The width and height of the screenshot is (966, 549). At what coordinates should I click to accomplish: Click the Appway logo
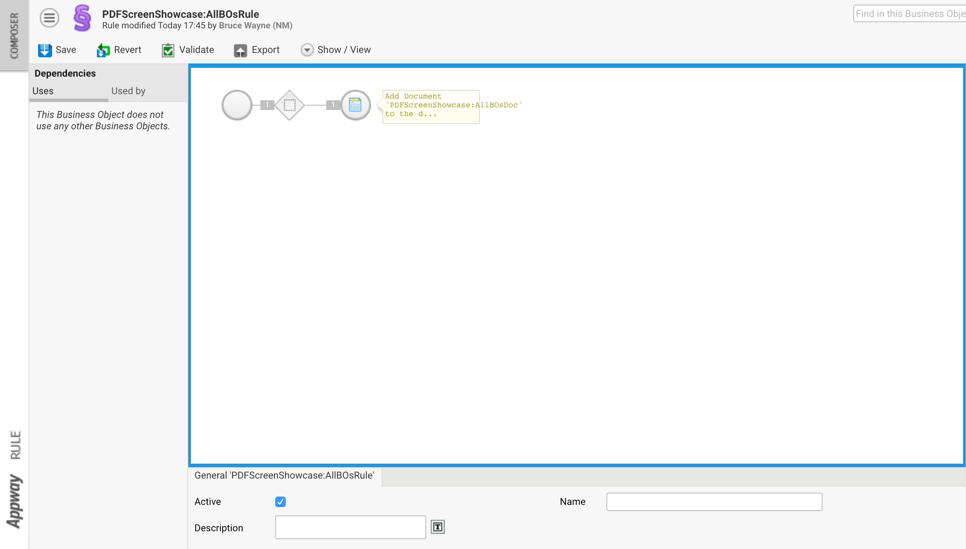tap(15, 502)
